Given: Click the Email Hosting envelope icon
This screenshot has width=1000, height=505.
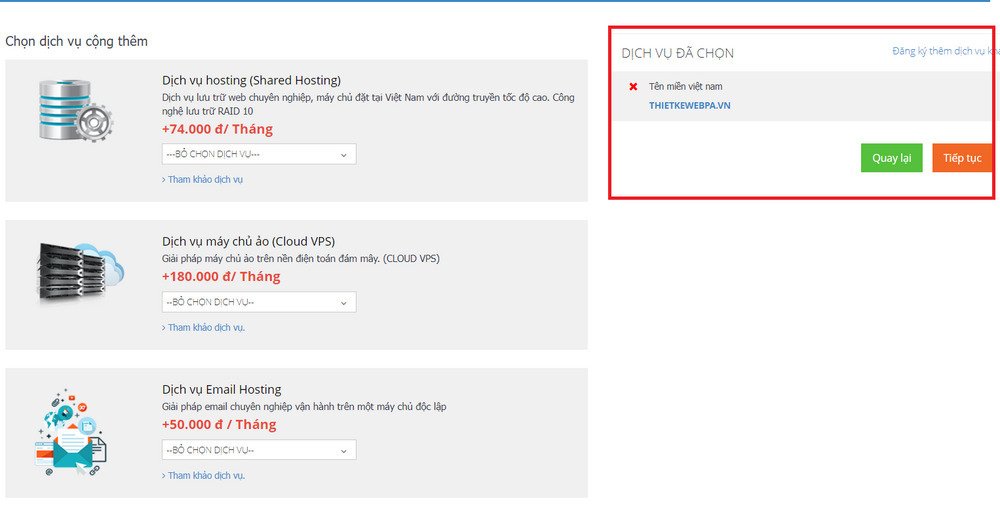Looking at the screenshot, I should [70, 432].
